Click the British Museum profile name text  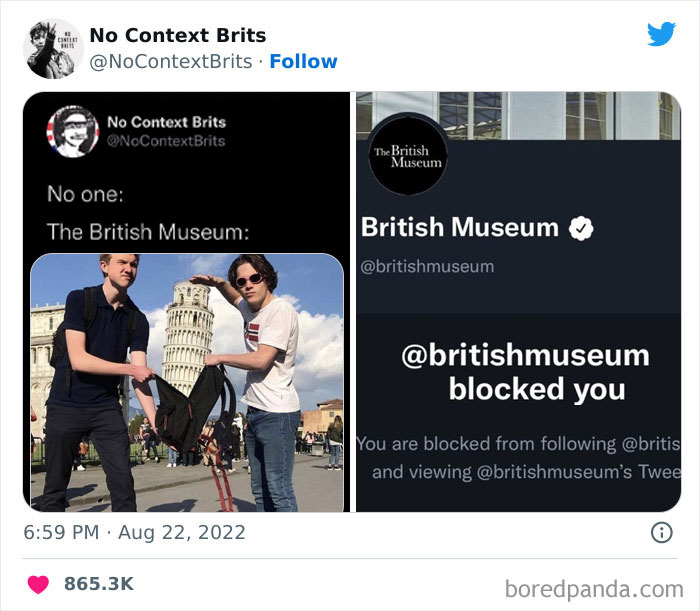point(459,227)
